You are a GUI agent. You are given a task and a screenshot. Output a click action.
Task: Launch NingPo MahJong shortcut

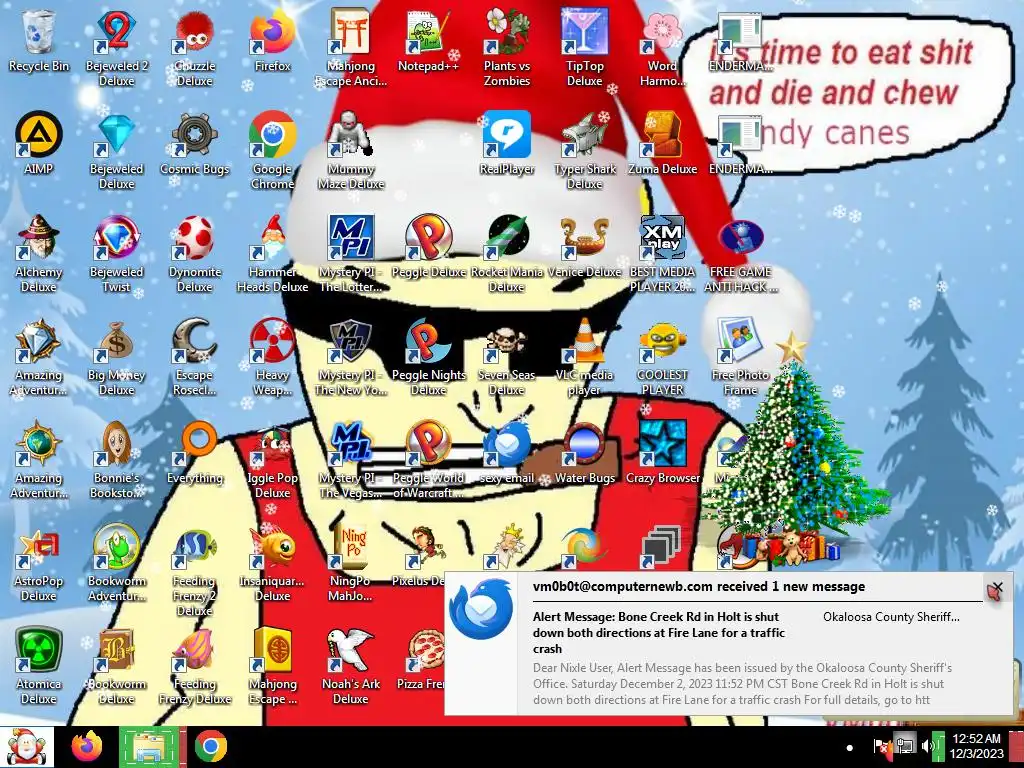[351, 563]
